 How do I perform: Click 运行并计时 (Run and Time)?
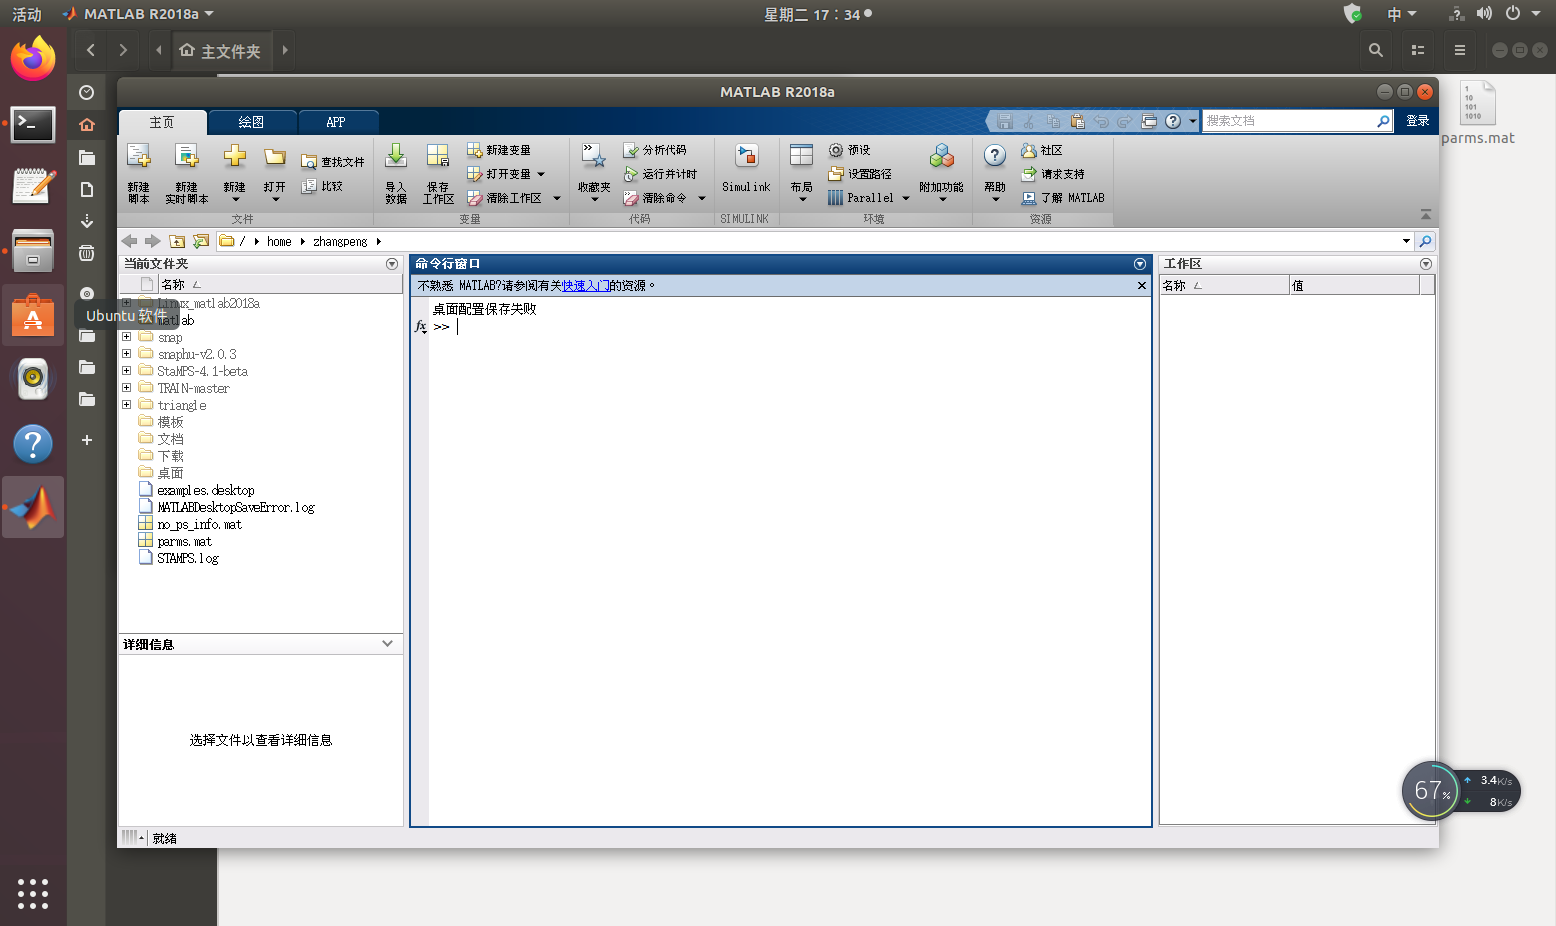pyautogui.click(x=660, y=174)
